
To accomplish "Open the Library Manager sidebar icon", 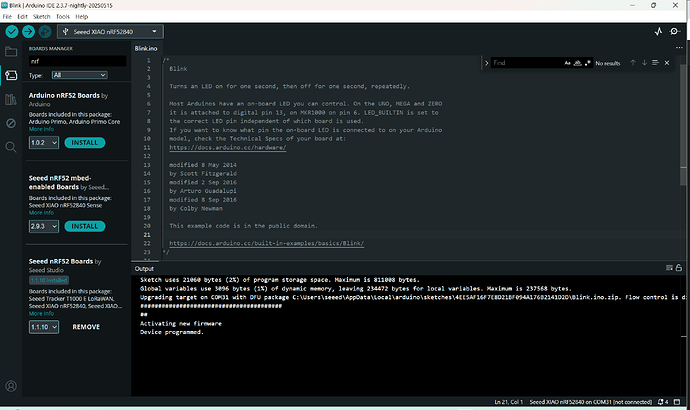I will pyautogui.click(x=11, y=99).
